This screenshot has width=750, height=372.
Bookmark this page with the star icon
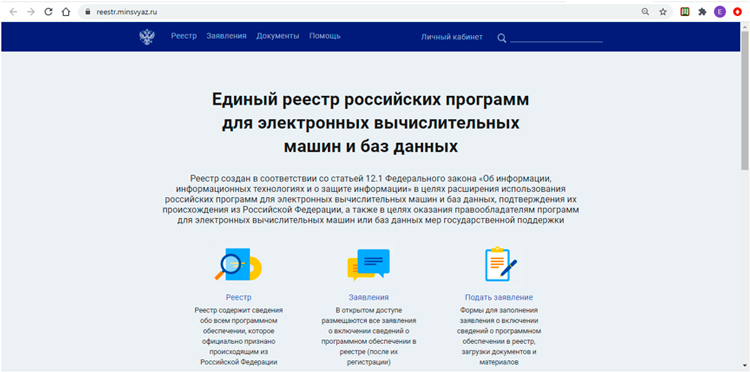click(663, 12)
